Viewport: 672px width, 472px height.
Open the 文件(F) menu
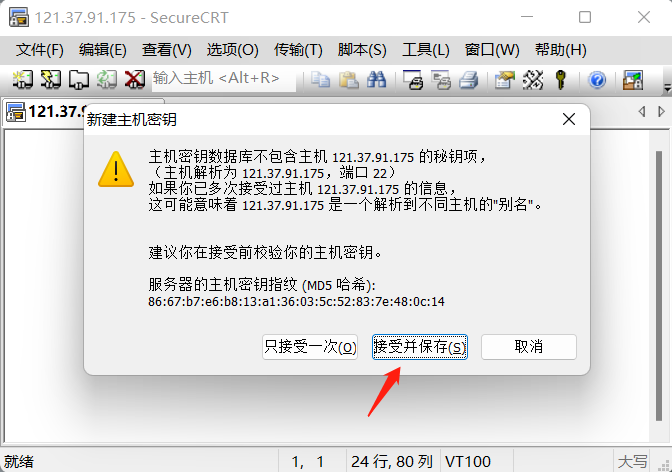point(40,50)
